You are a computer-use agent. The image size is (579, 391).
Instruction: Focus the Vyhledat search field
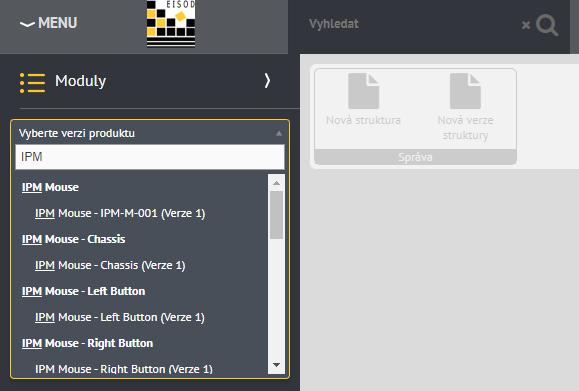(410, 24)
